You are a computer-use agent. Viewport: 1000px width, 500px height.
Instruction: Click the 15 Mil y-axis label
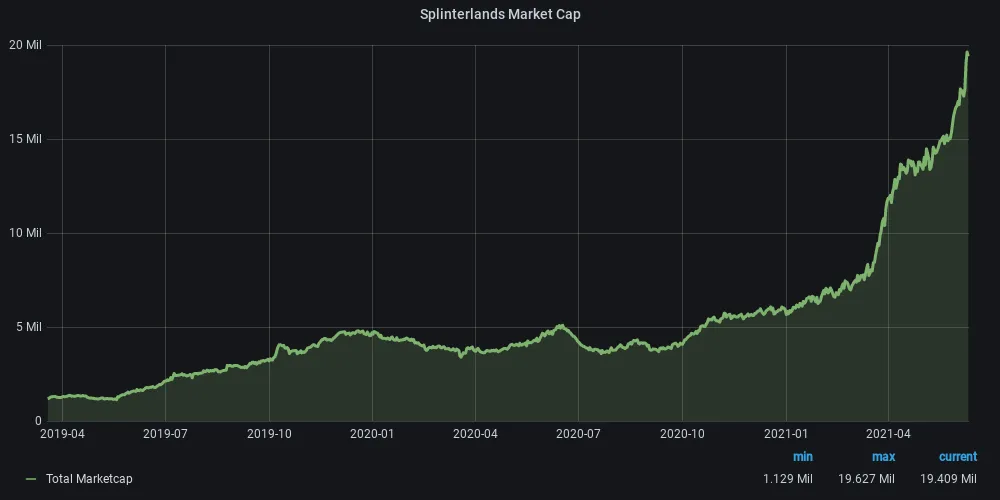tap(26, 139)
